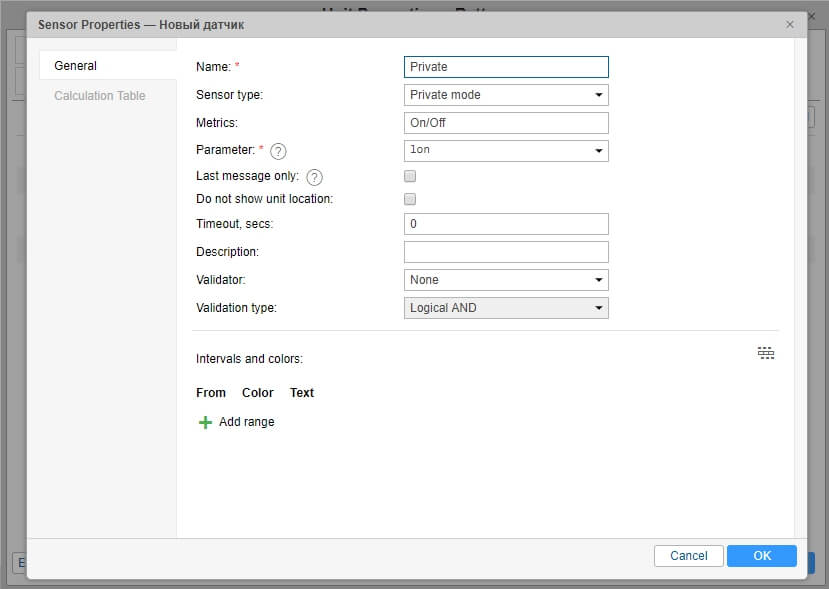Click the green plus Add range icon

pyautogui.click(x=205, y=422)
